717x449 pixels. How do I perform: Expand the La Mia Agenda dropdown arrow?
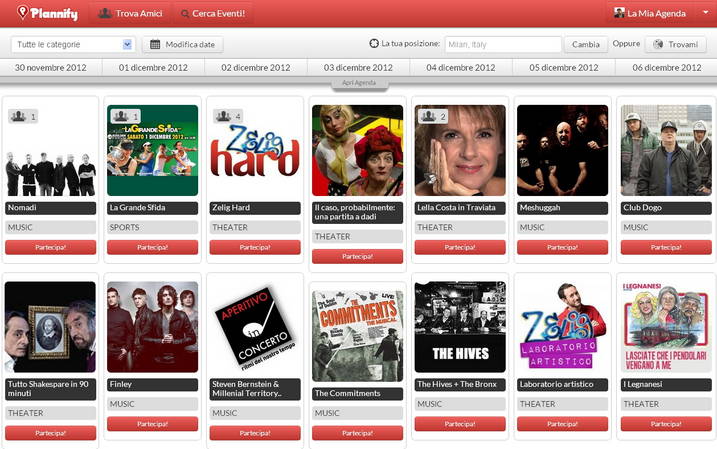tap(705, 12)
